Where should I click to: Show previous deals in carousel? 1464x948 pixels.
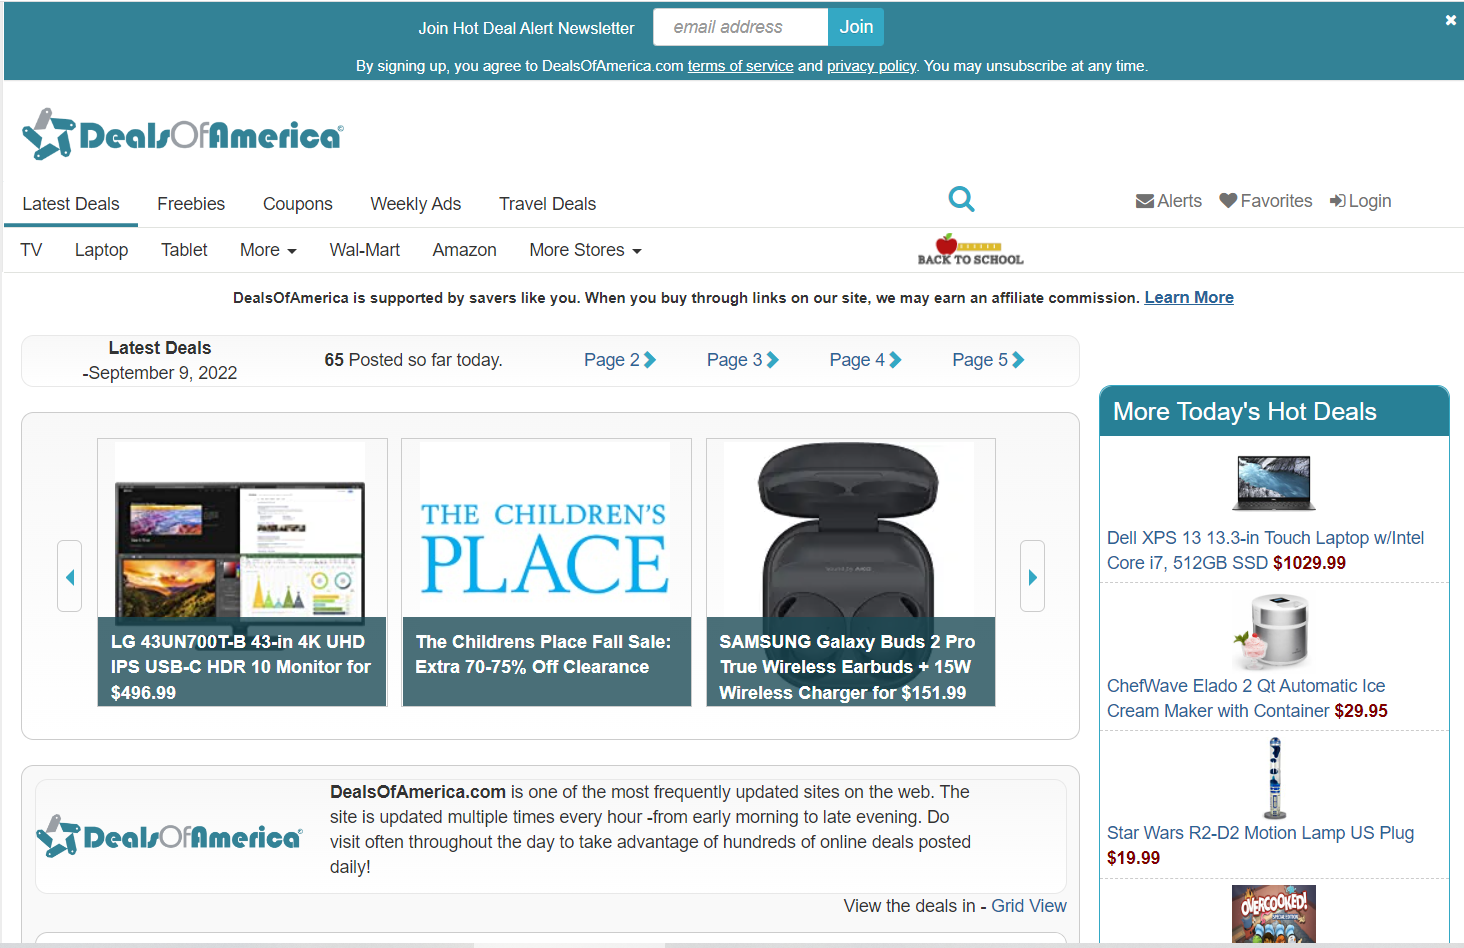click(69, 576)
